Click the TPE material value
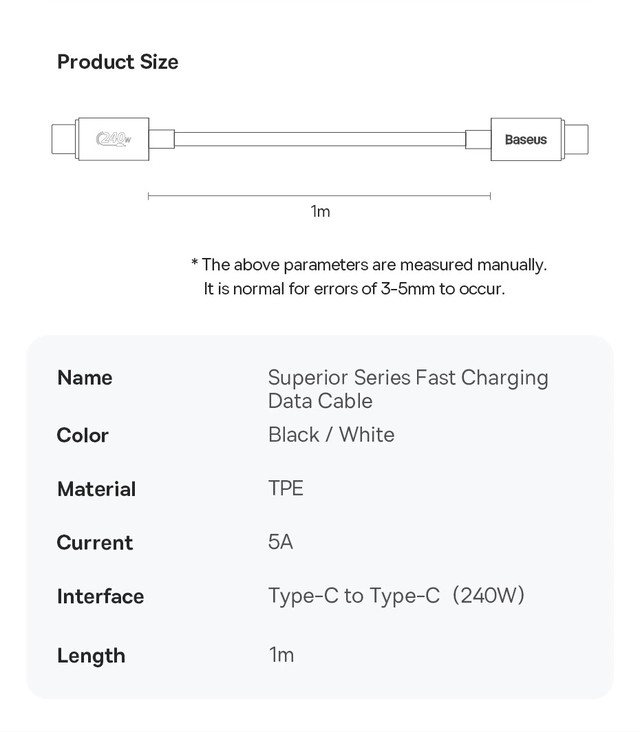The width and height of the screenshot is (640, 732). click(286, 488)
